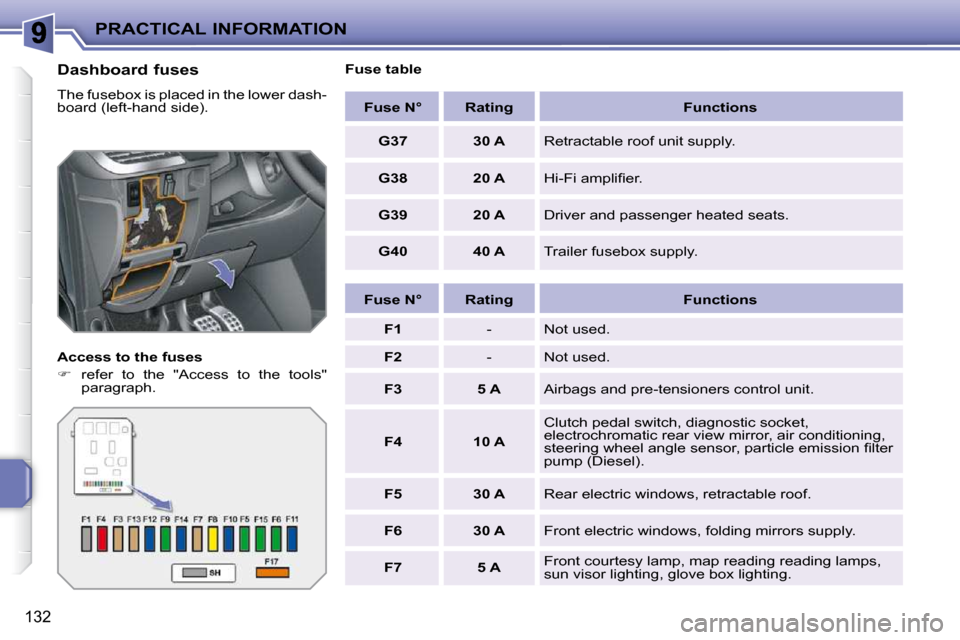Click the G38 fuse number cell

(x=392, y=178)
